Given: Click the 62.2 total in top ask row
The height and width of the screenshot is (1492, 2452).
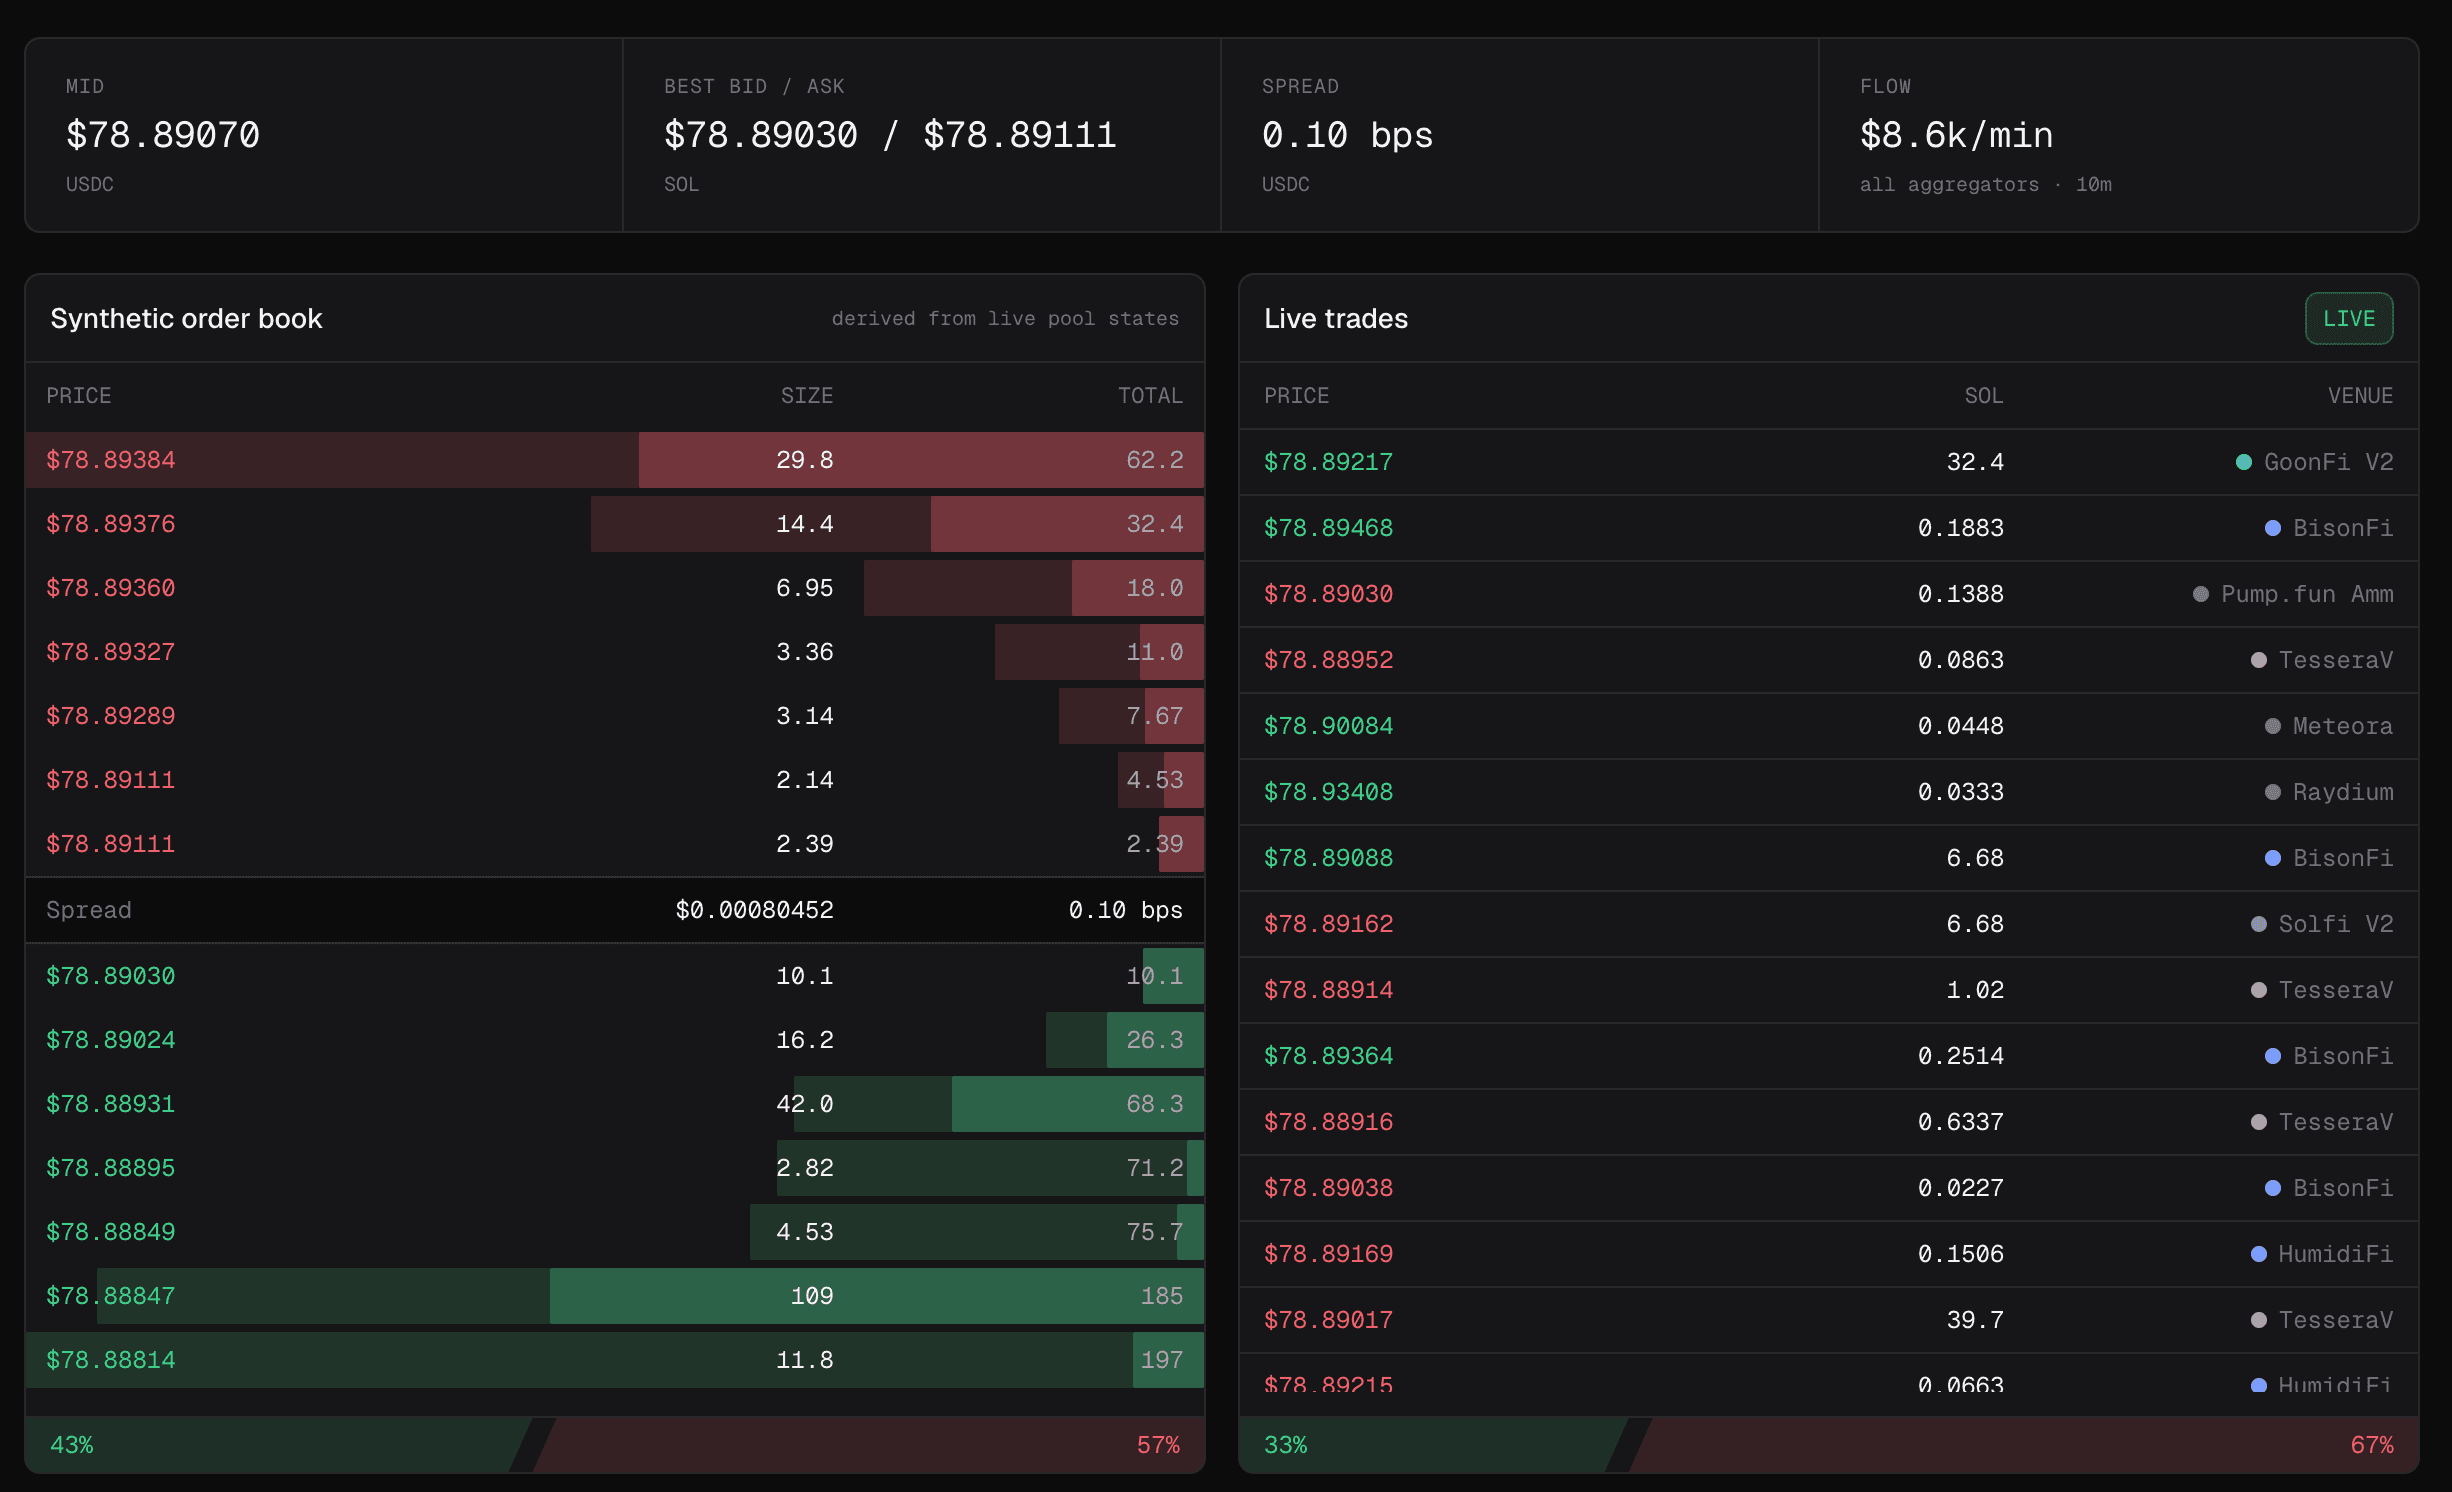Looking at the screenshot, I should point(1155,460).
